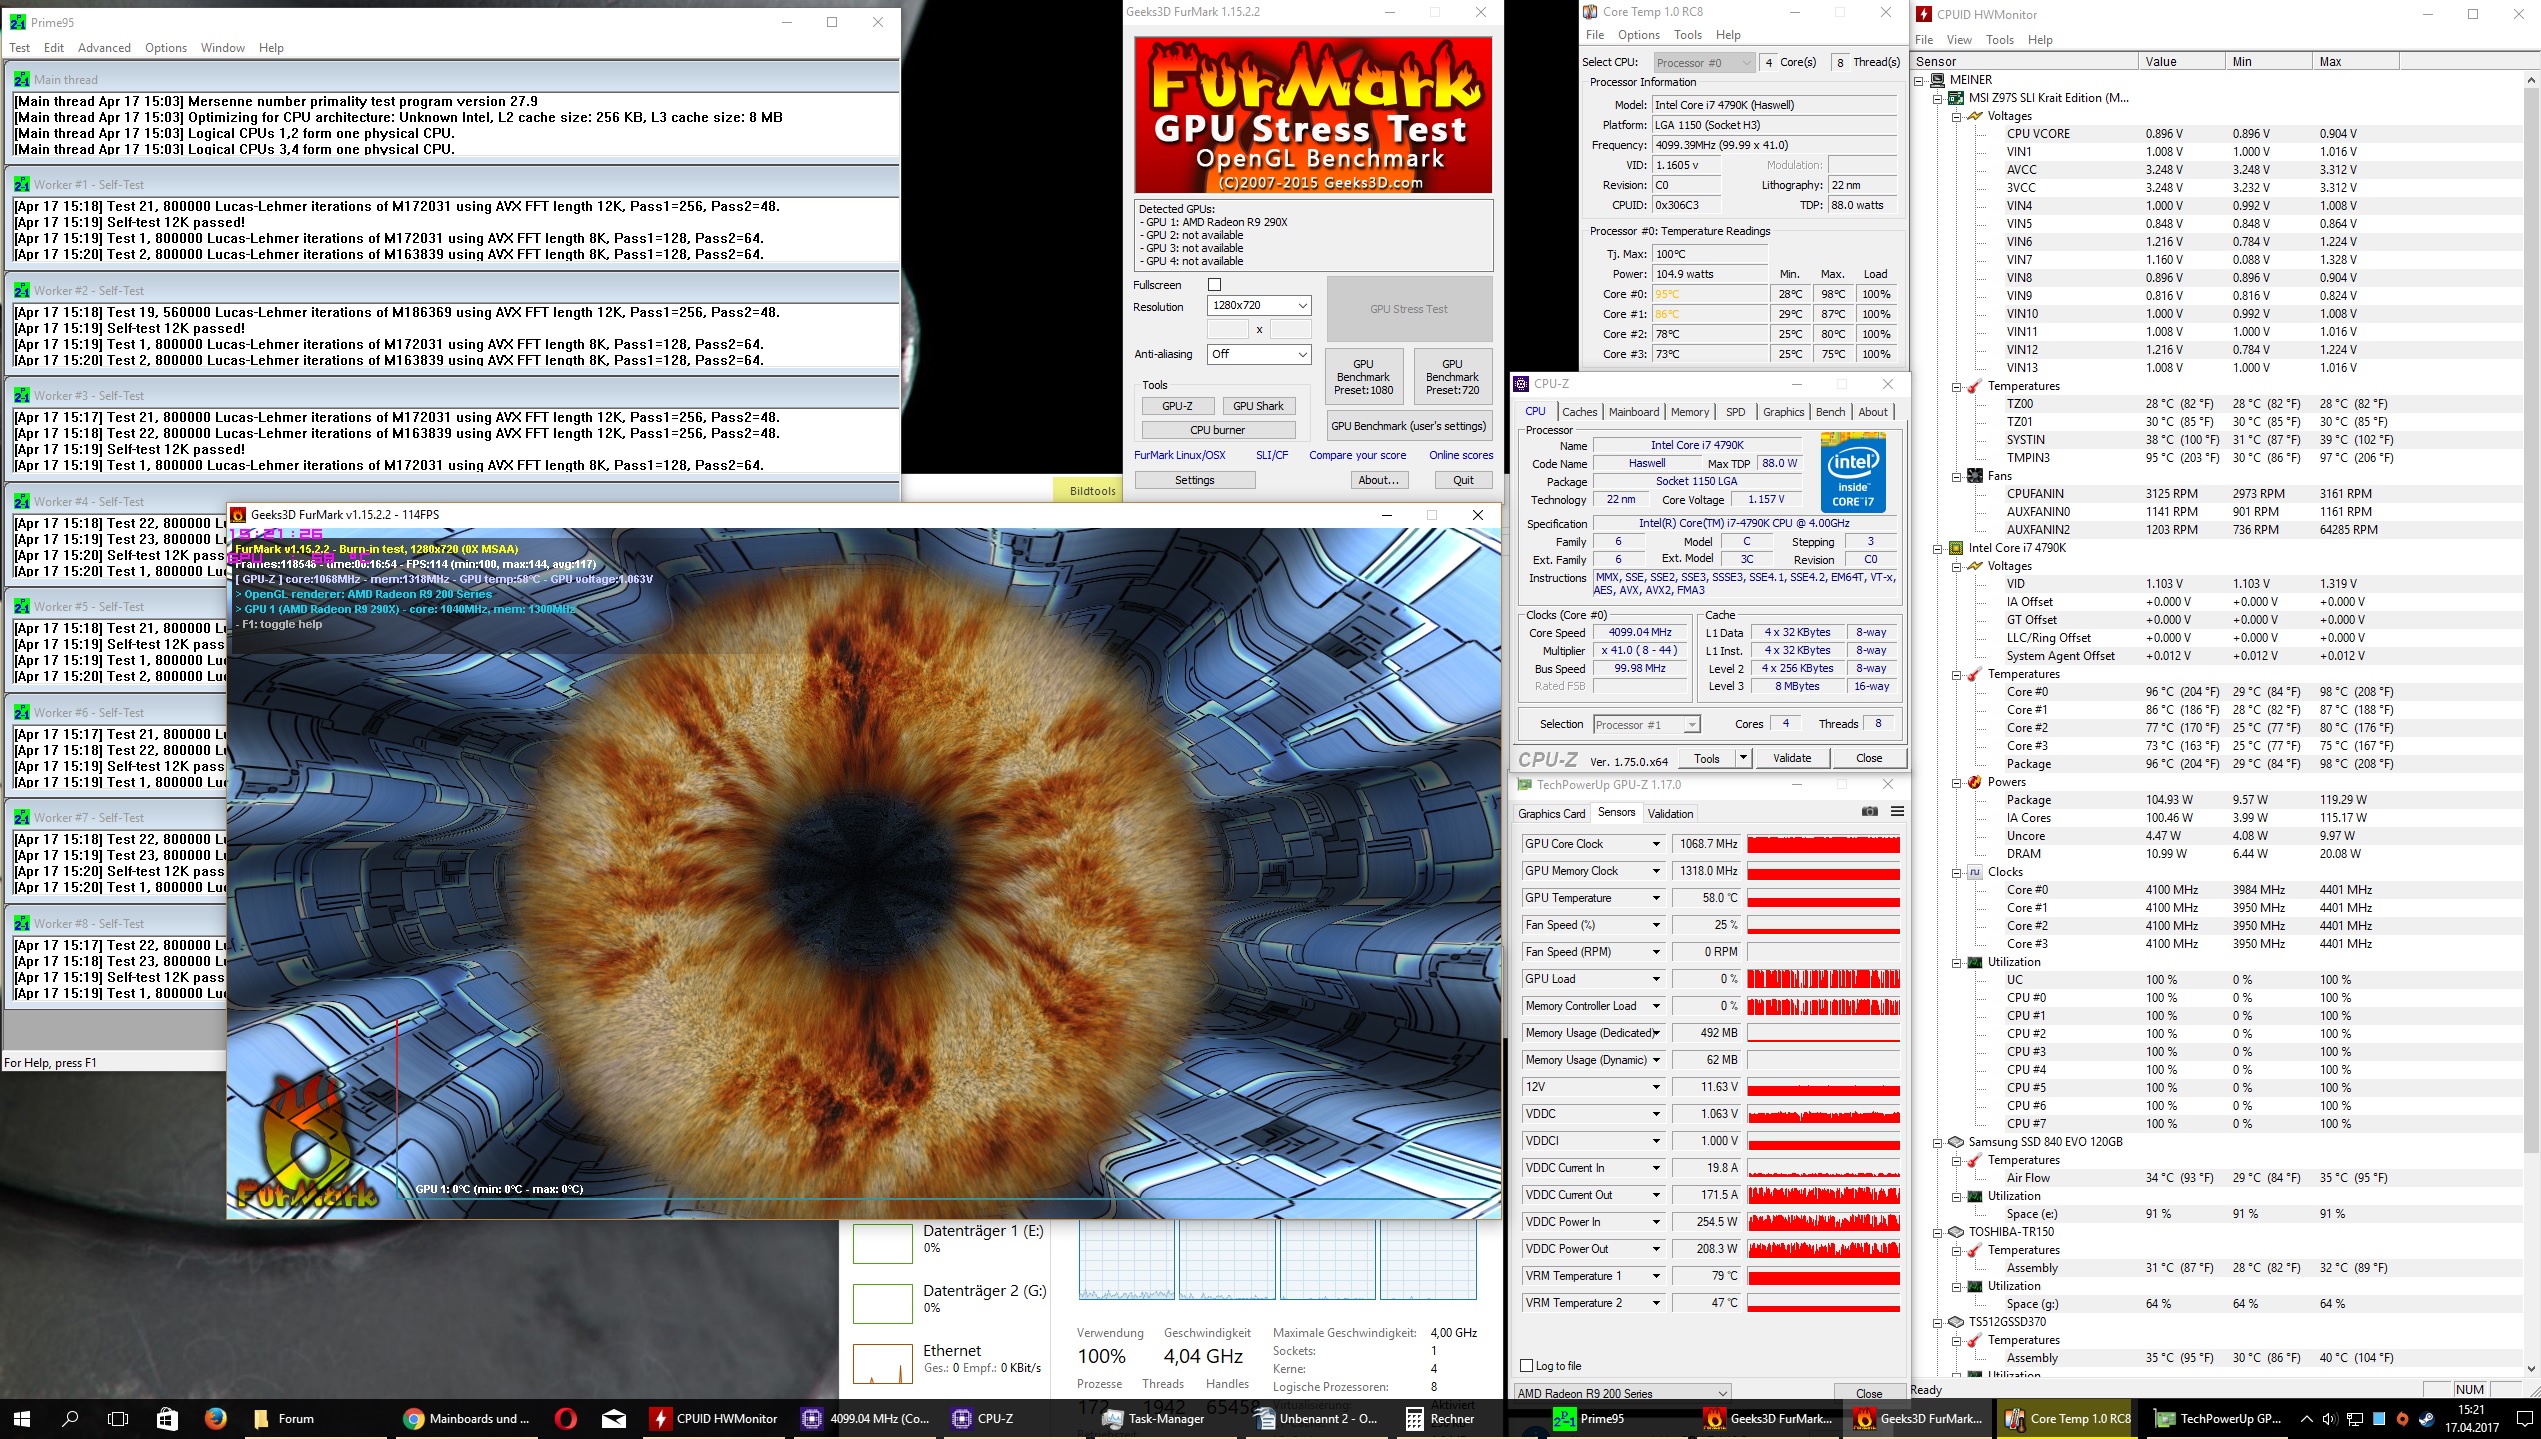
Task: Open the GPU-Z hamburger menu icon
Action: point(1897,812)
